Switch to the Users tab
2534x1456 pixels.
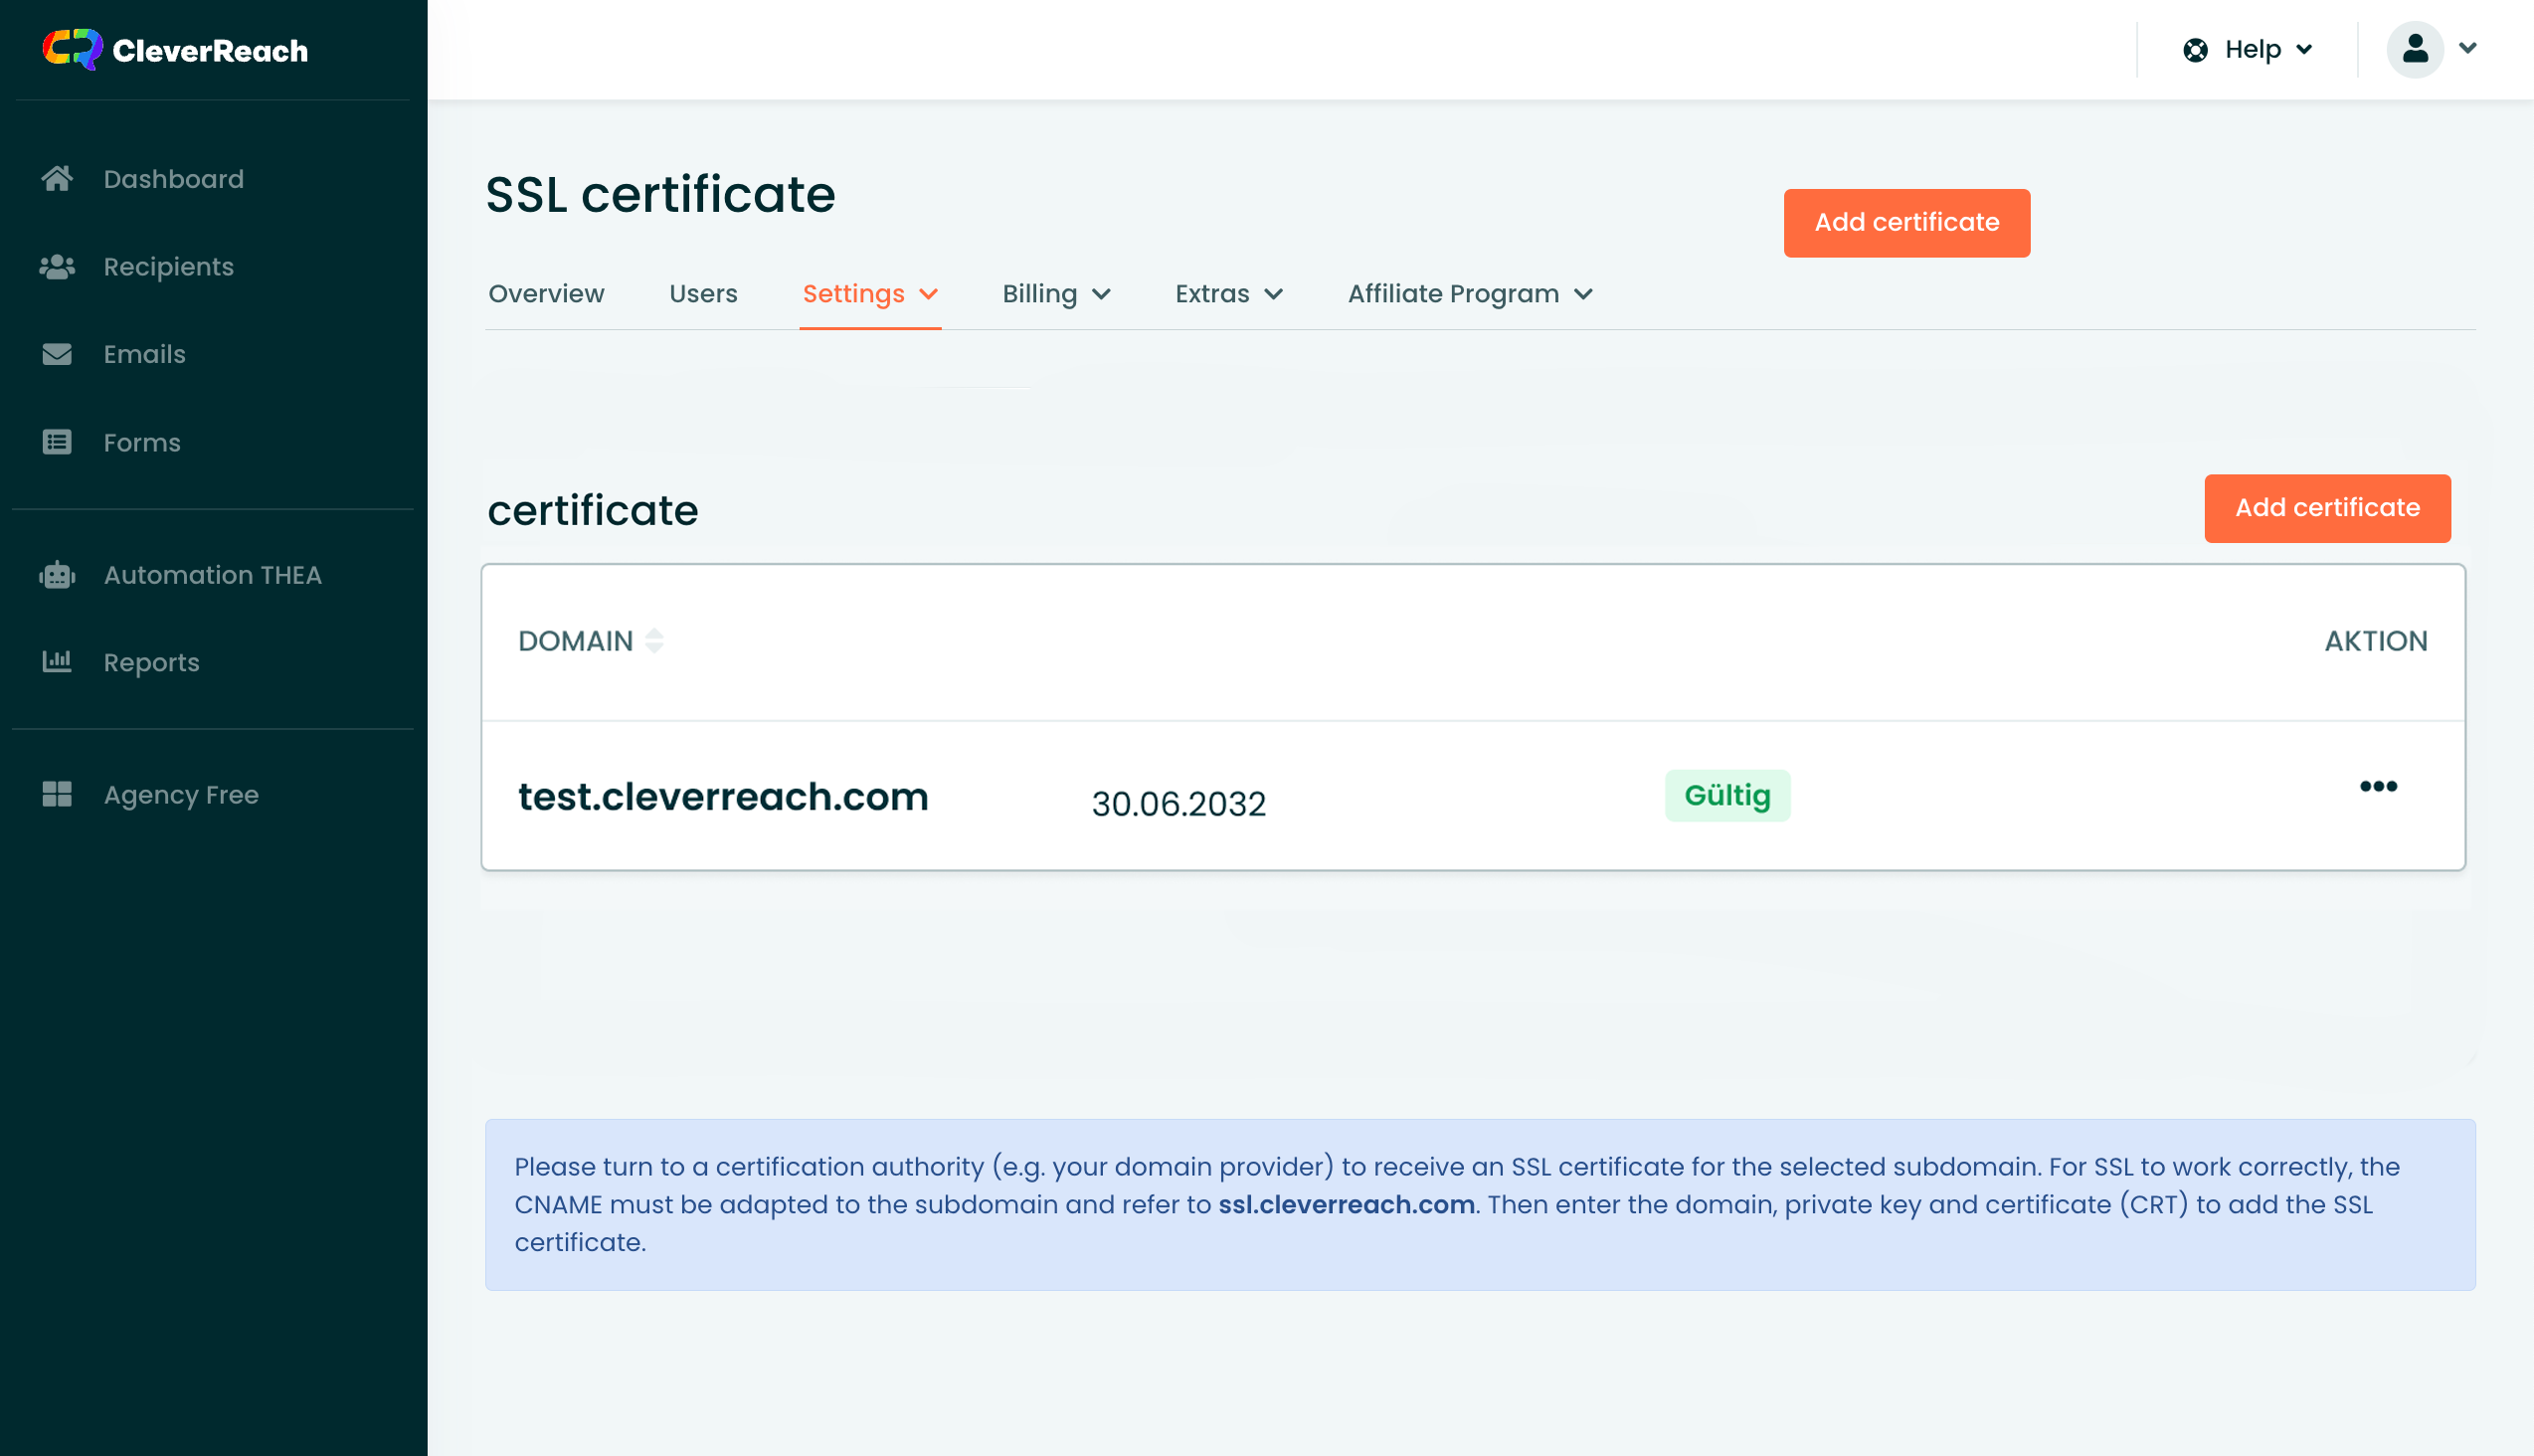point(703,294)
